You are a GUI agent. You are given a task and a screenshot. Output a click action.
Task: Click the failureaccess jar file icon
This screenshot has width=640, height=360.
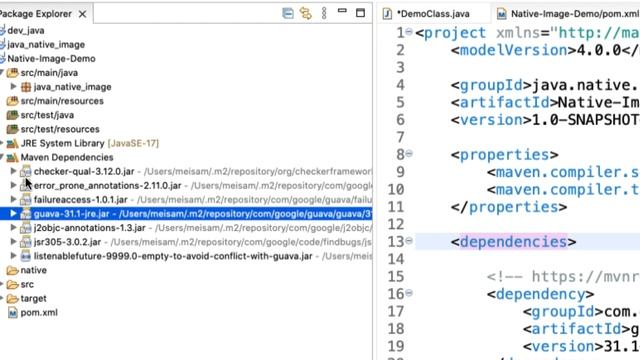26,200
